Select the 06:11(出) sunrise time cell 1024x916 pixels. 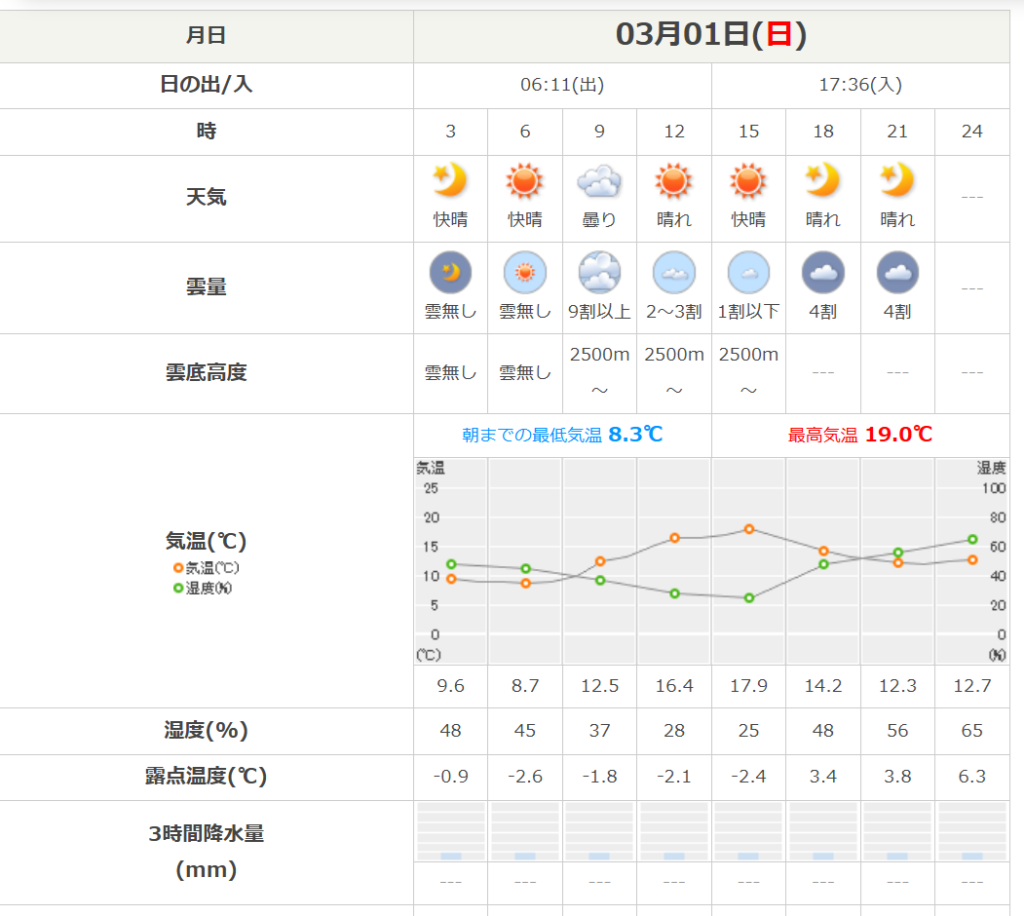[562, 85]
